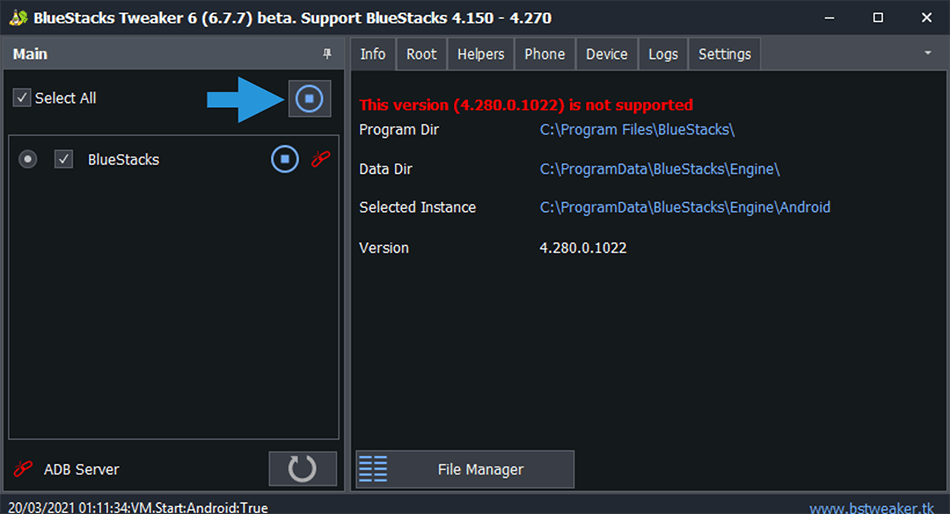Open the Settings tab
Viewport: 950px width, 514px height.
point(725,54)
